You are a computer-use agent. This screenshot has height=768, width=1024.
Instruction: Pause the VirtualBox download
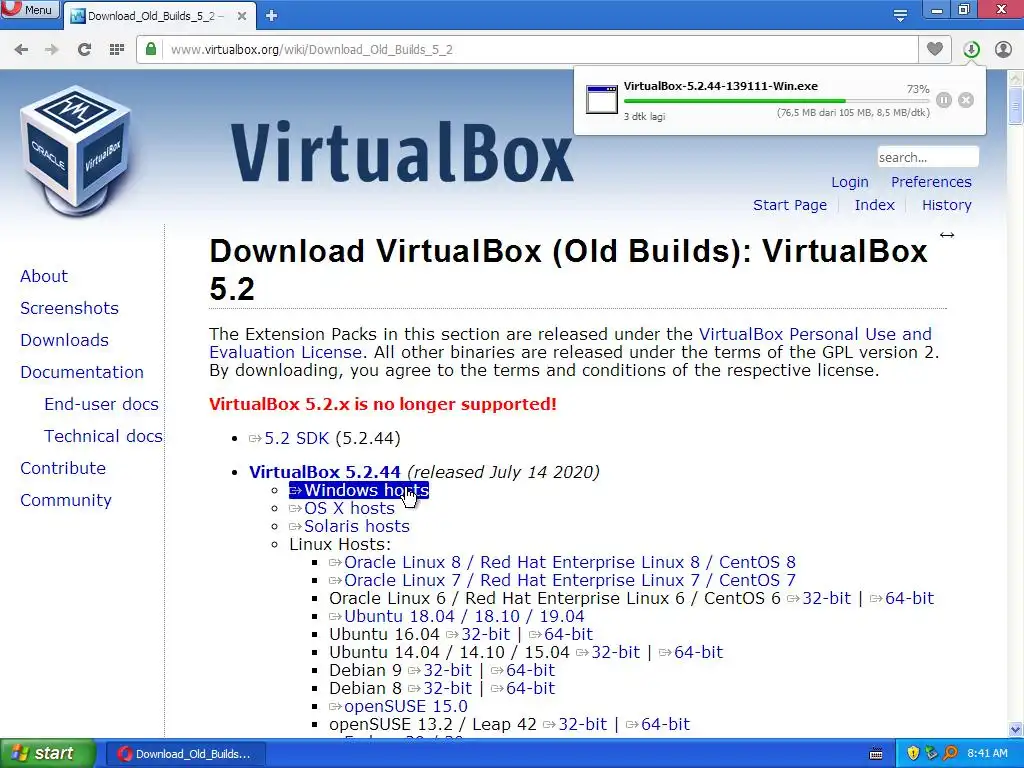pyautogui.click(x=944, y=100)
